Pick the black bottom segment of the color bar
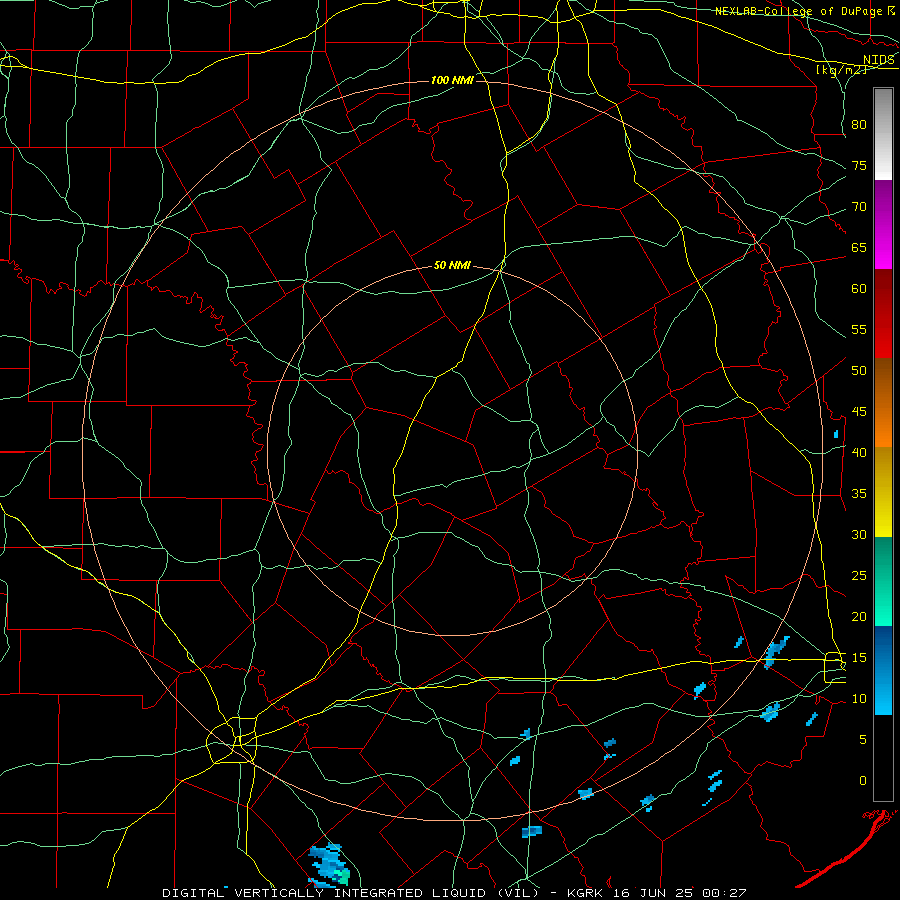The height and width of the screenshot is (900, 900). (x=883, y=758)
